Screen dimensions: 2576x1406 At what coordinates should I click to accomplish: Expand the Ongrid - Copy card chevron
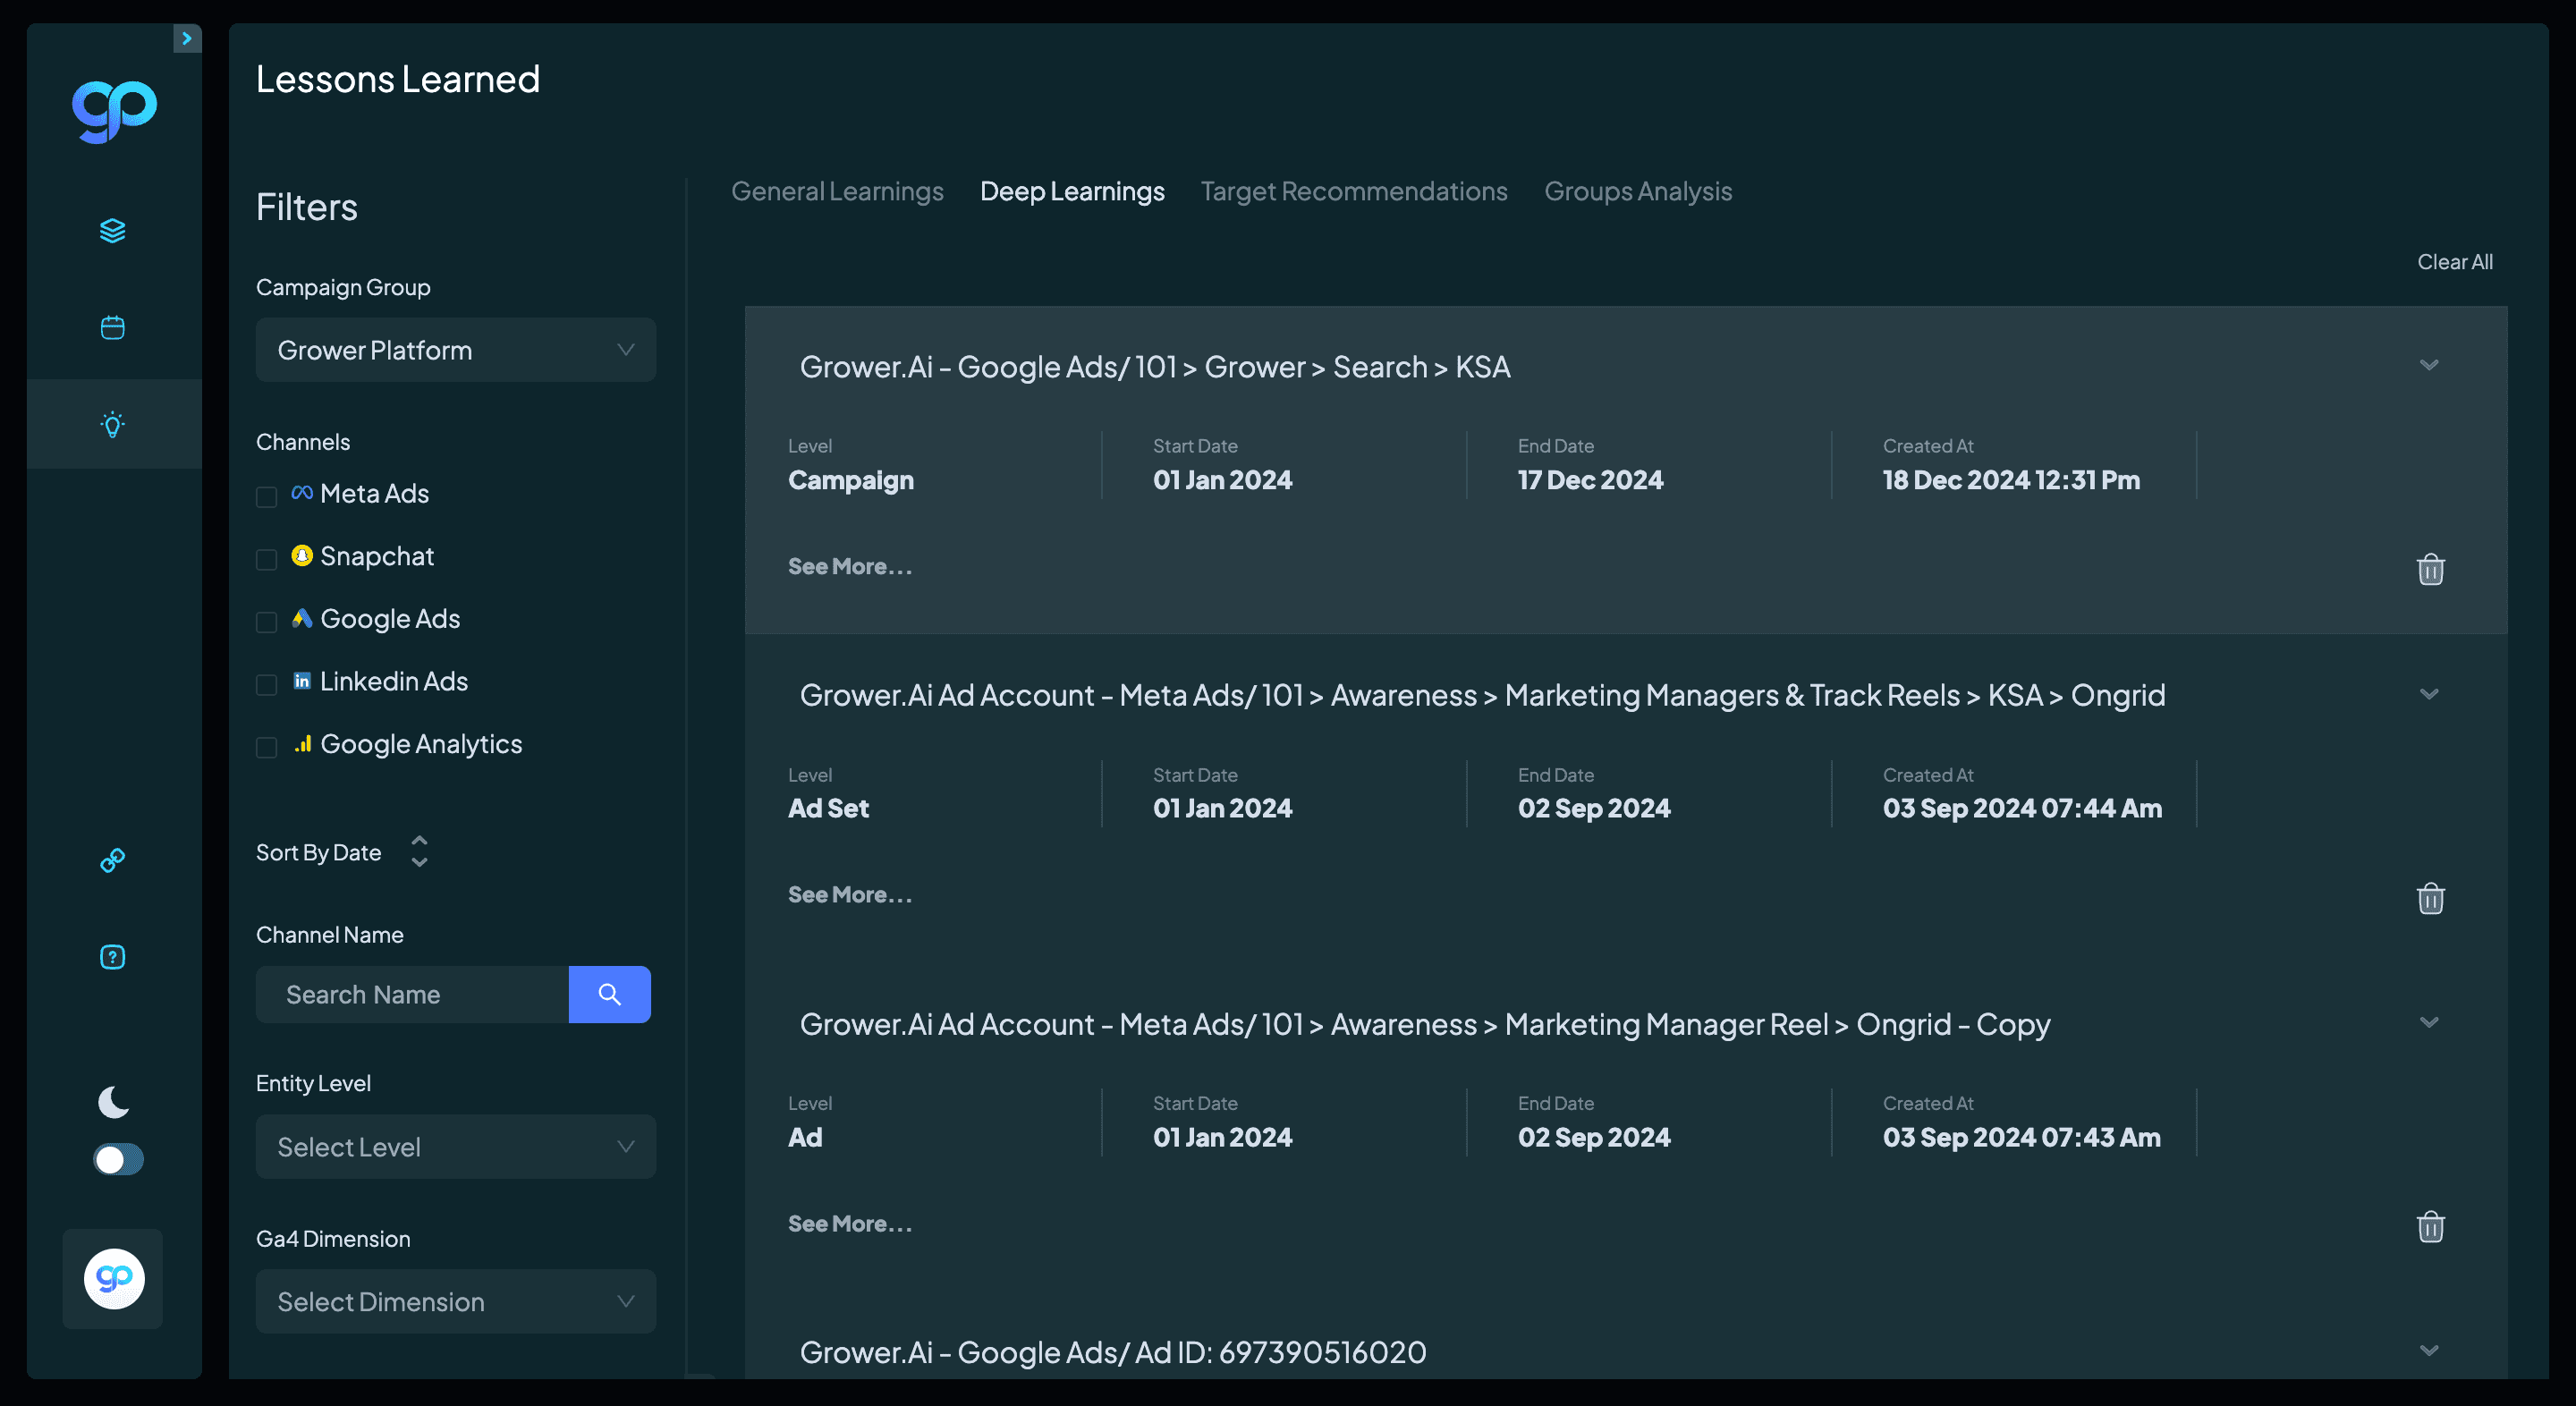coord(2429,1022)
